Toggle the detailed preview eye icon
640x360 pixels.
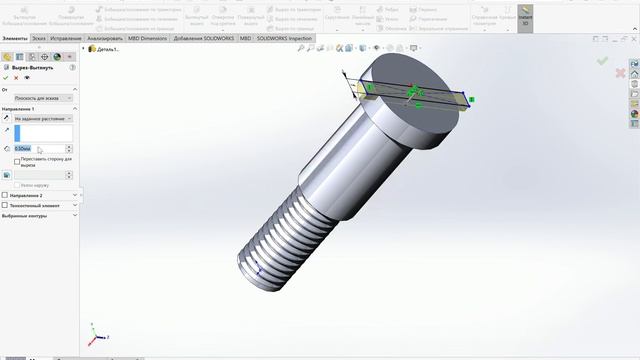point(27,78)
